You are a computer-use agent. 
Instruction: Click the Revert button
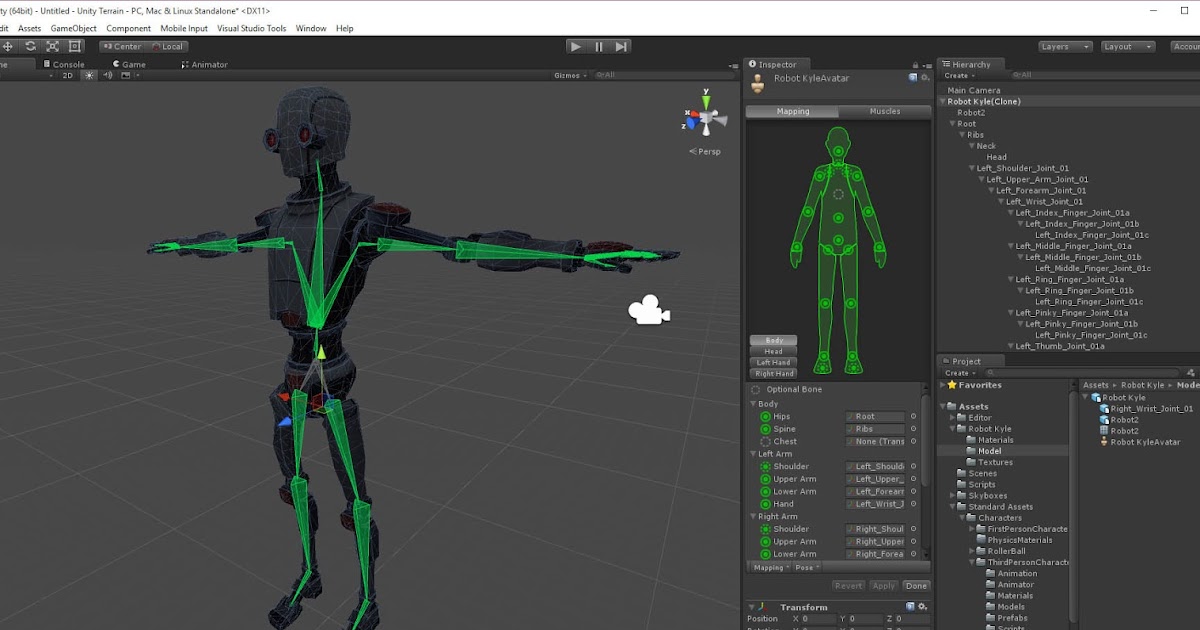pyautogui.click(x=848, y=585)
